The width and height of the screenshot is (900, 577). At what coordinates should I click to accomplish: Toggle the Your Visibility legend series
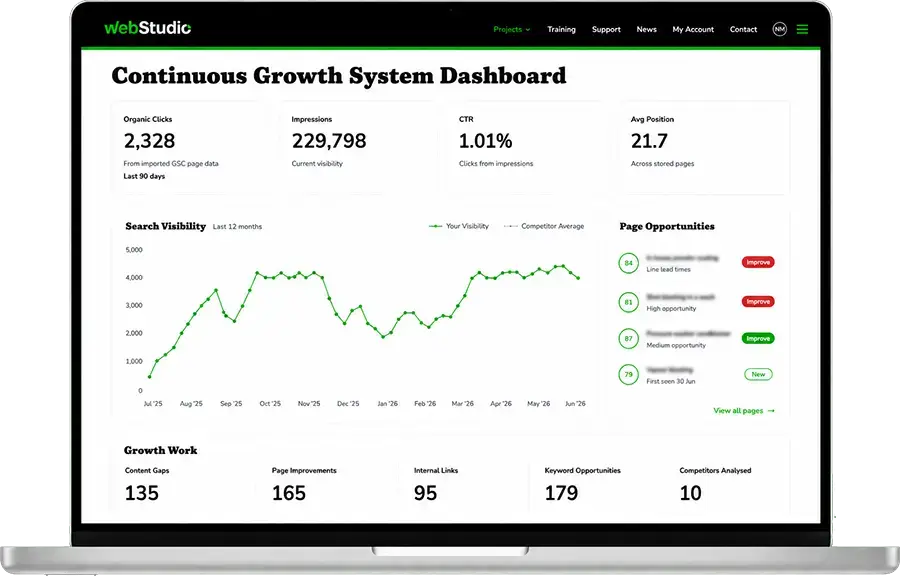459,226
